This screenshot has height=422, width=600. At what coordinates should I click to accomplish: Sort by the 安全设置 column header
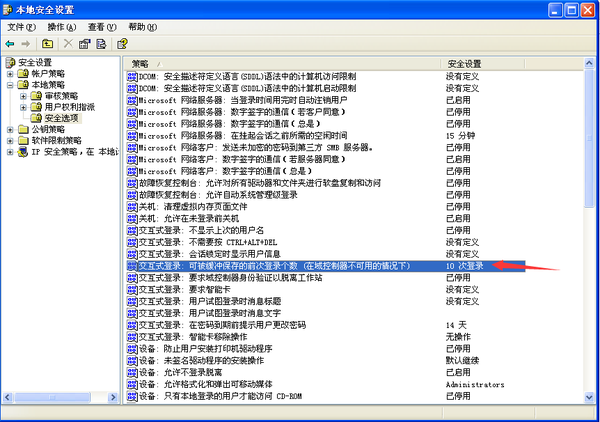tap(483, 64)
